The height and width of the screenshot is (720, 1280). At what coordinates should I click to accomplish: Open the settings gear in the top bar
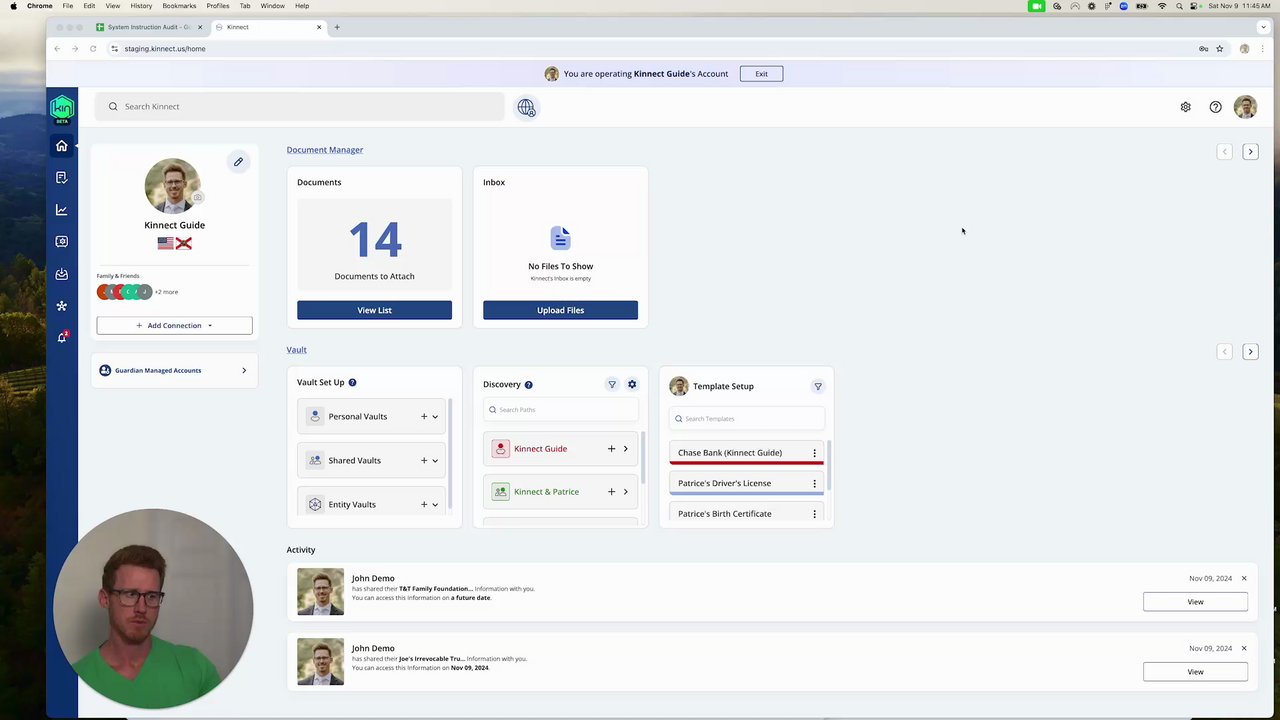point(1185,107)
